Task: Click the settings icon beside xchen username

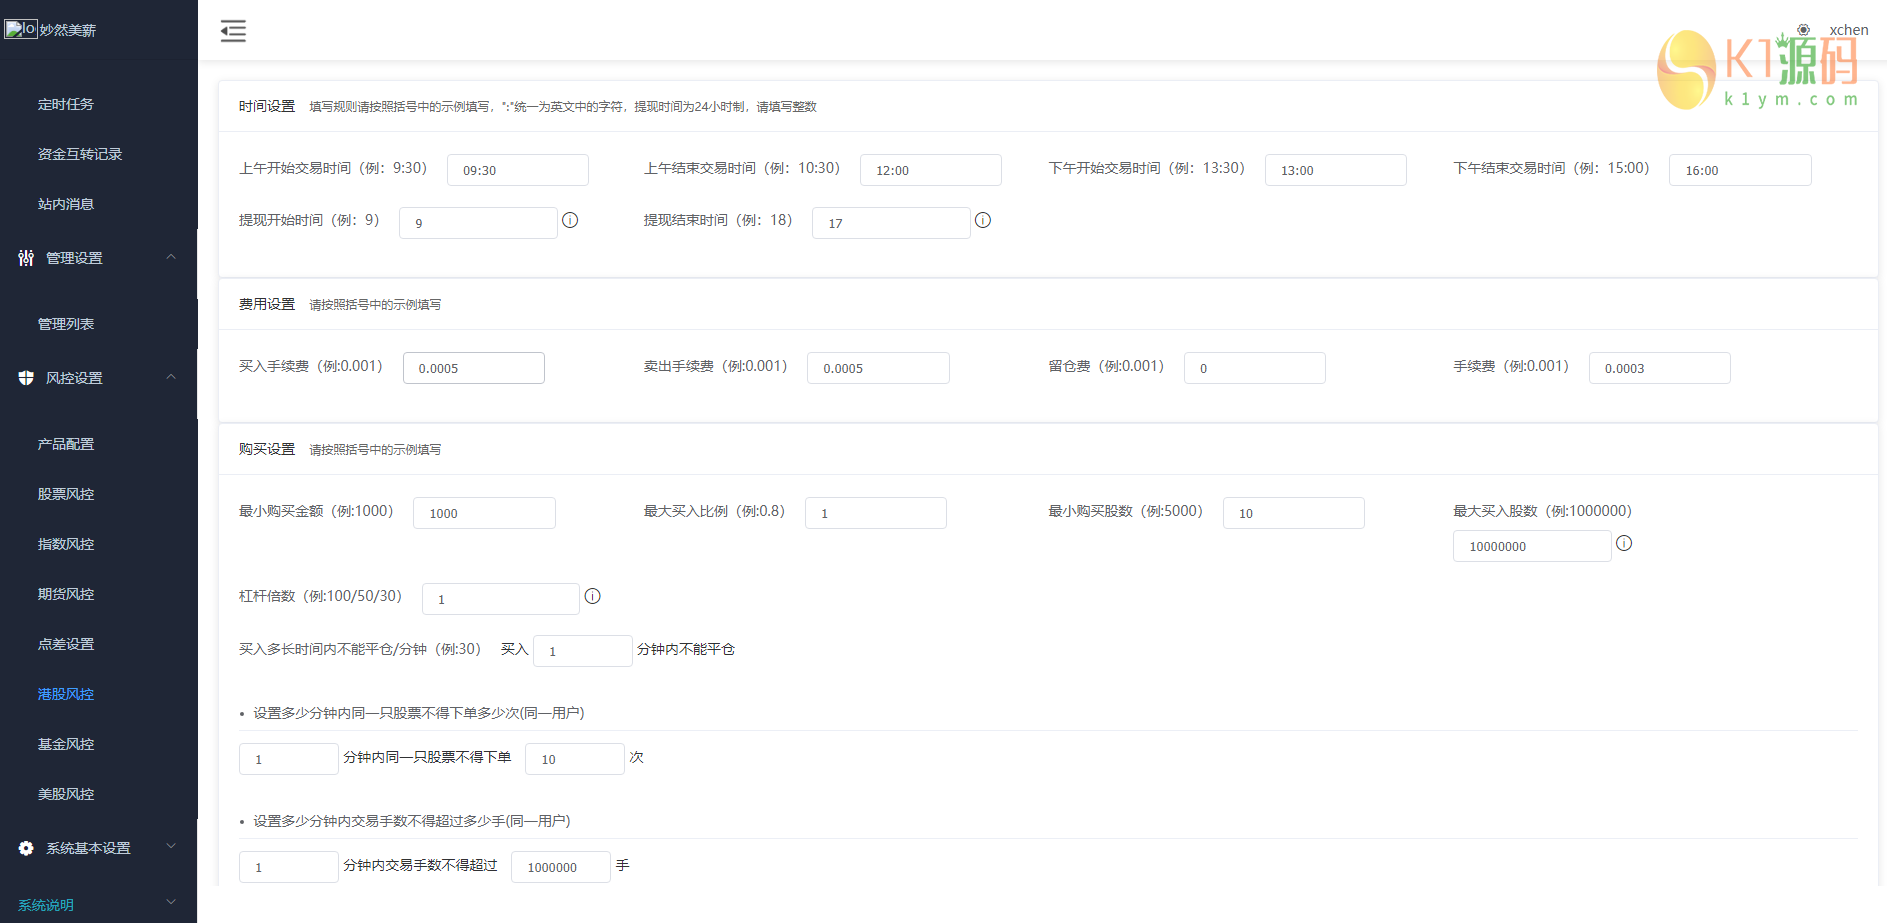Action: [x=1803, y=30]
